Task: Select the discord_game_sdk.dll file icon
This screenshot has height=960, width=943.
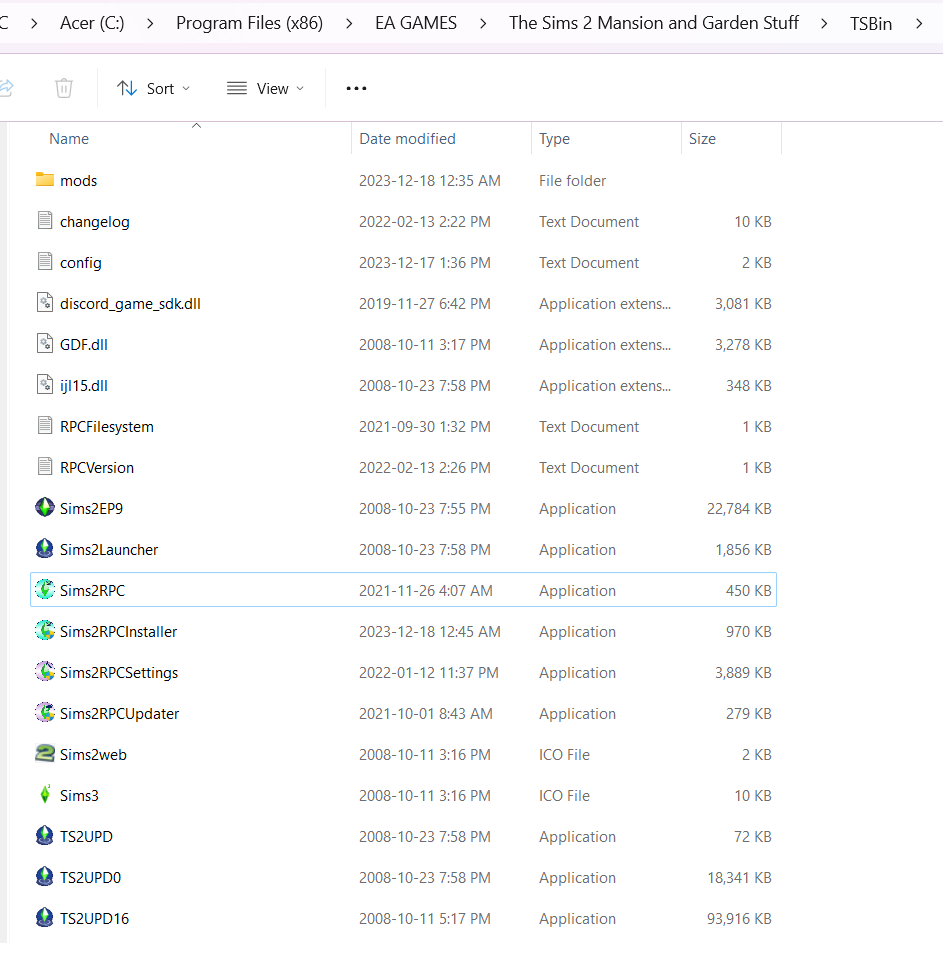Action: (44, 303)
